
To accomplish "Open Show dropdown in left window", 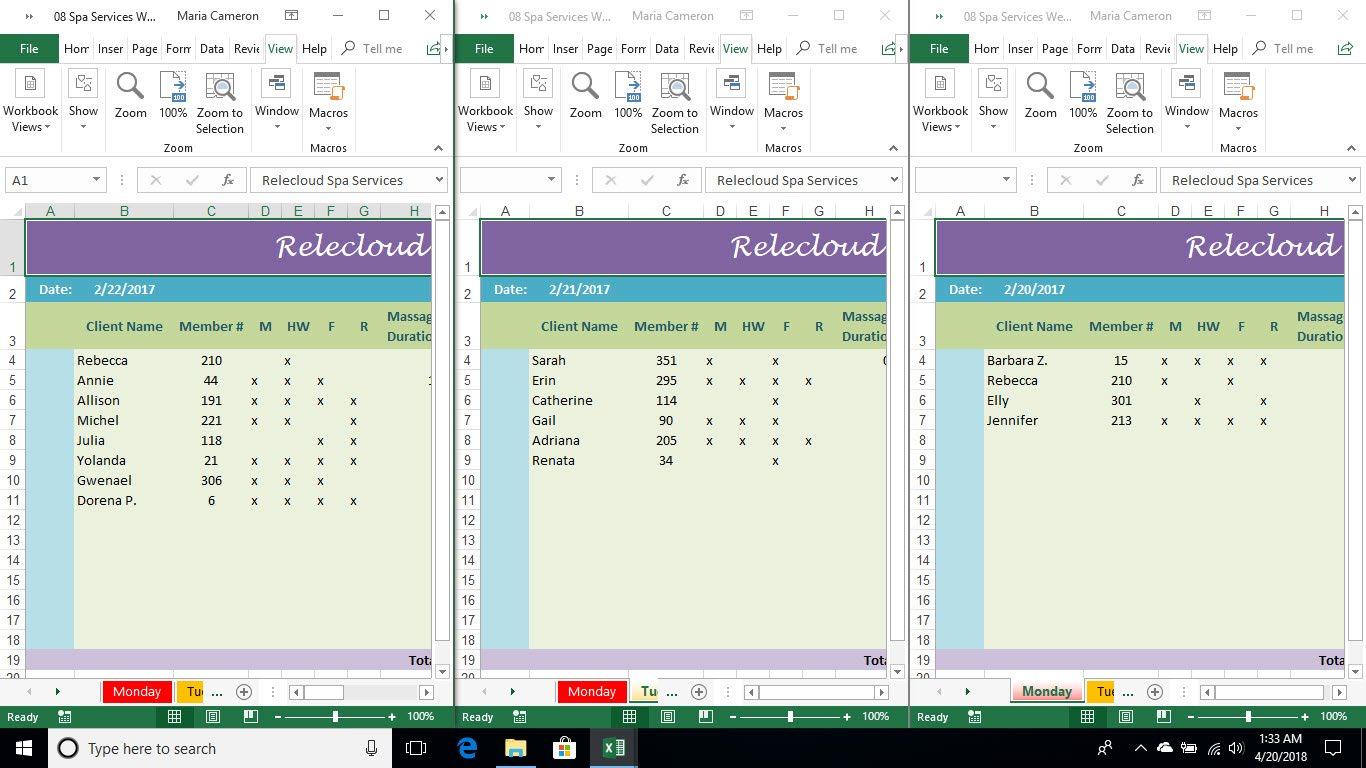I will [x=83, y=102].
